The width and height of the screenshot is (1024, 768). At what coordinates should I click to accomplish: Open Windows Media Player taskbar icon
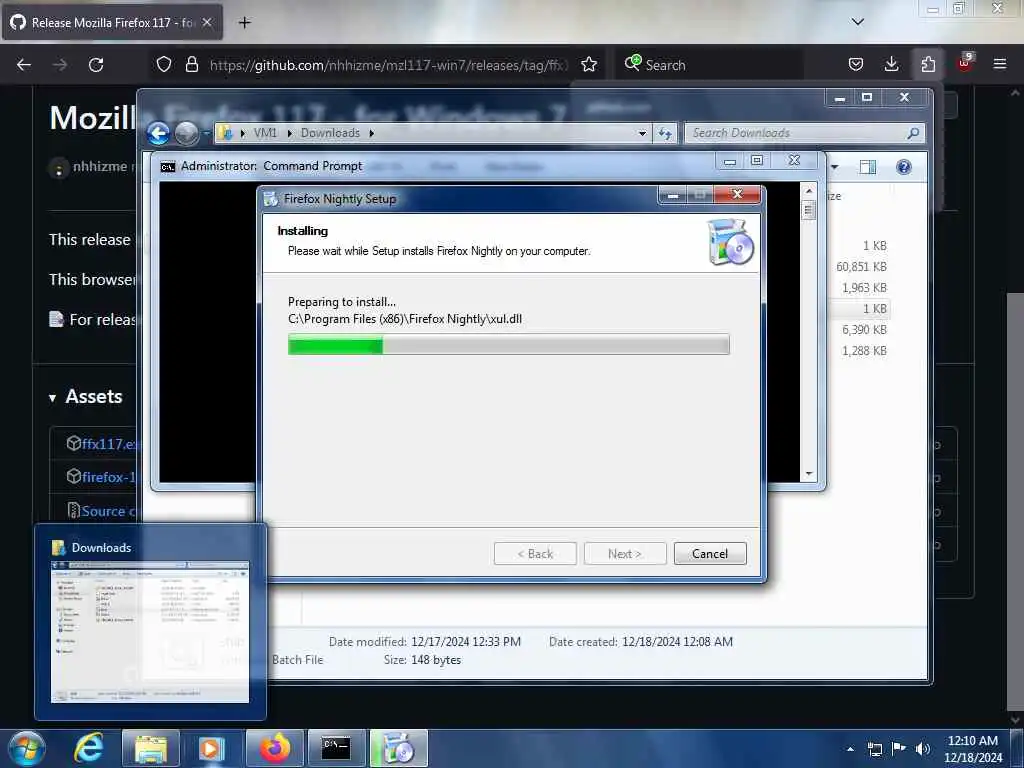212,748
